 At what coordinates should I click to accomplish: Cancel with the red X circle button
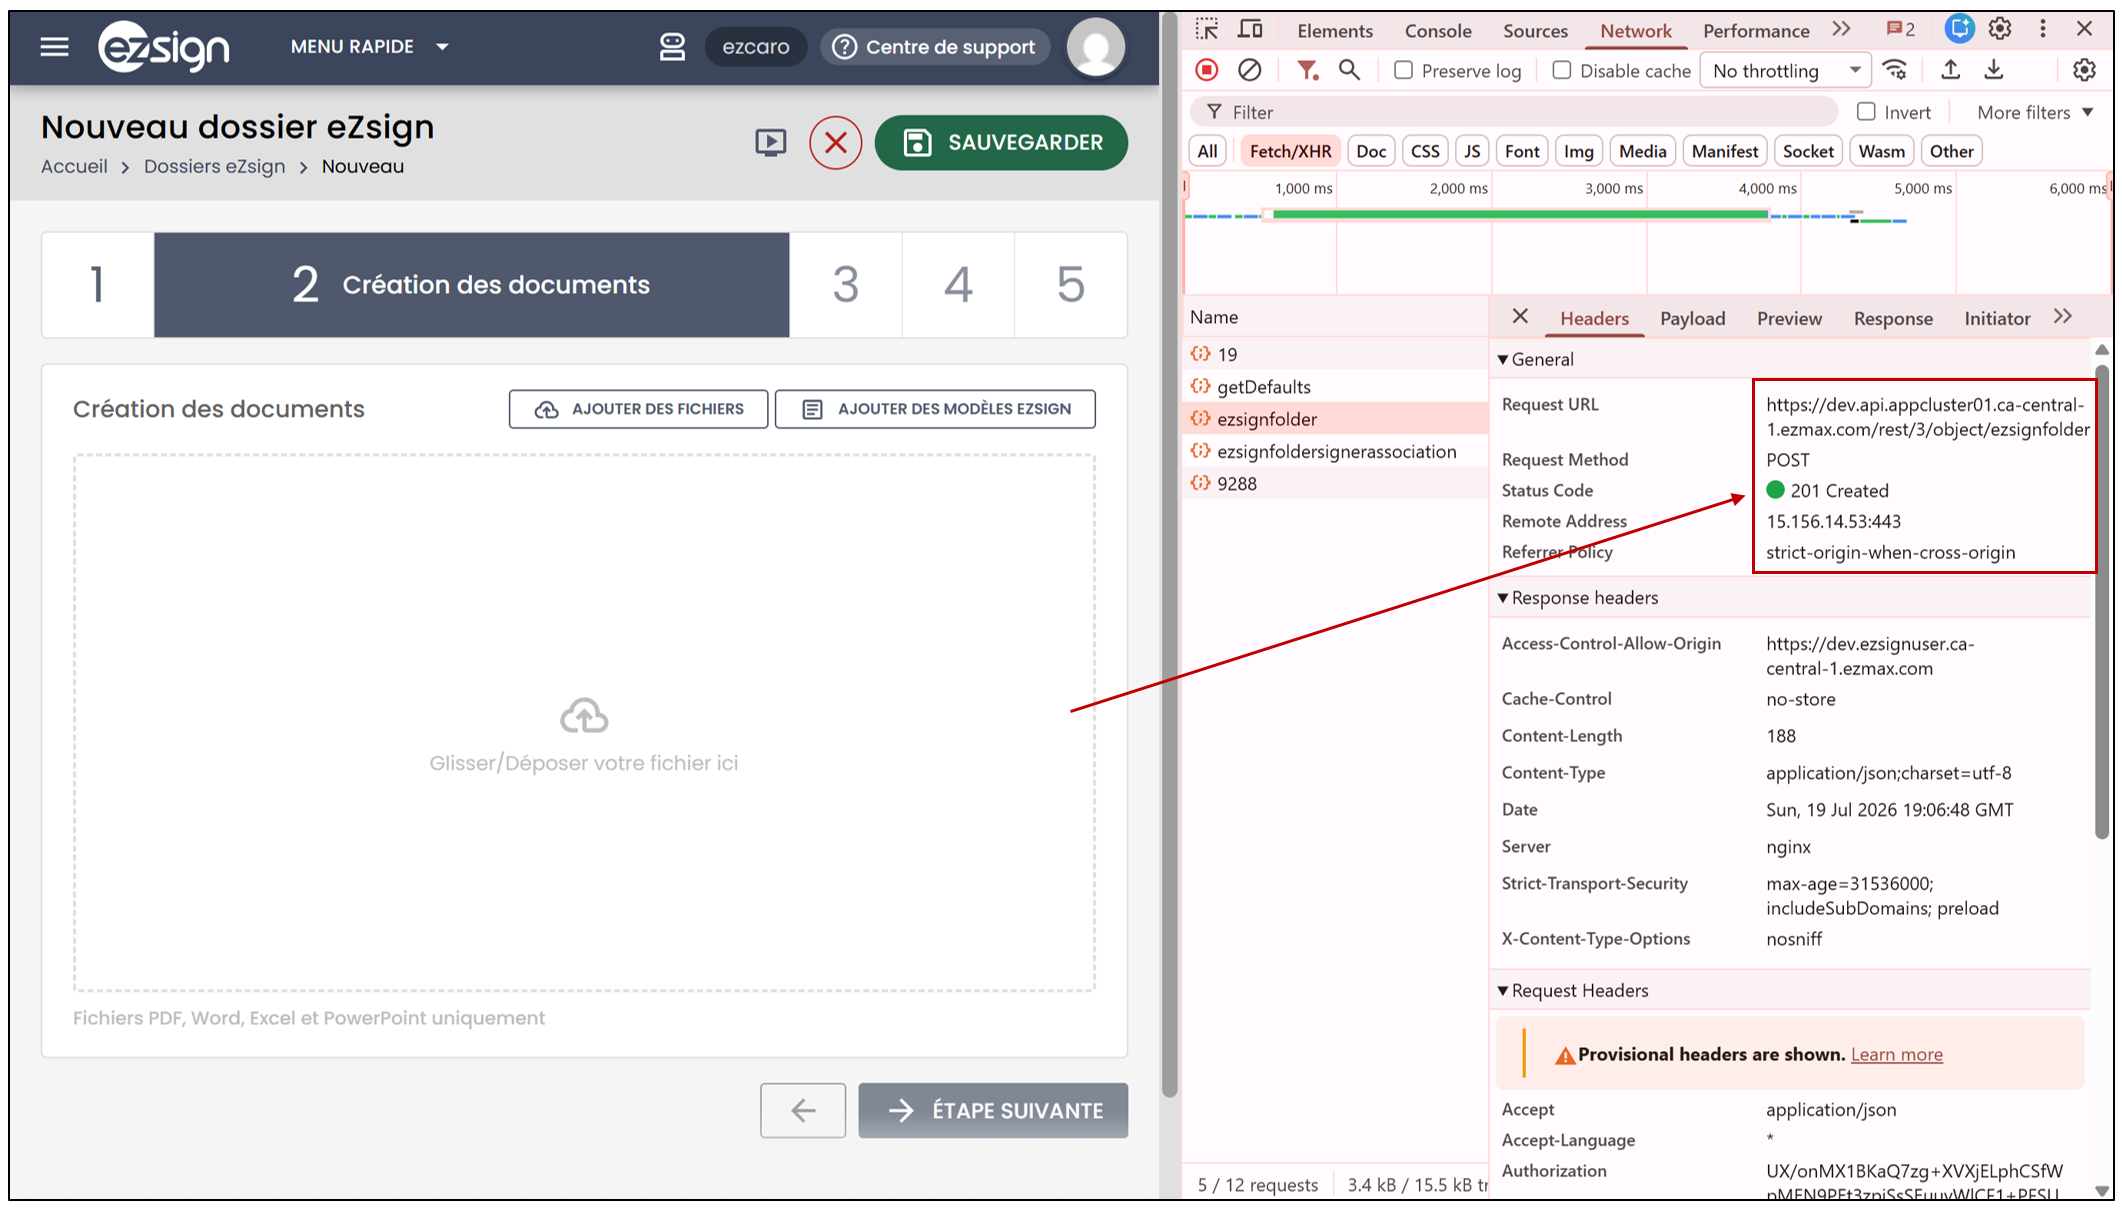click(x=835, y=143)
